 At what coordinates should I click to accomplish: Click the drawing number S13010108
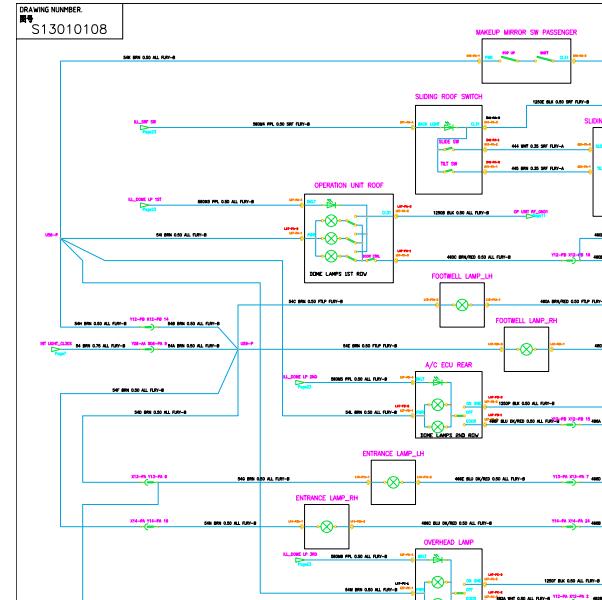point(69,29)
